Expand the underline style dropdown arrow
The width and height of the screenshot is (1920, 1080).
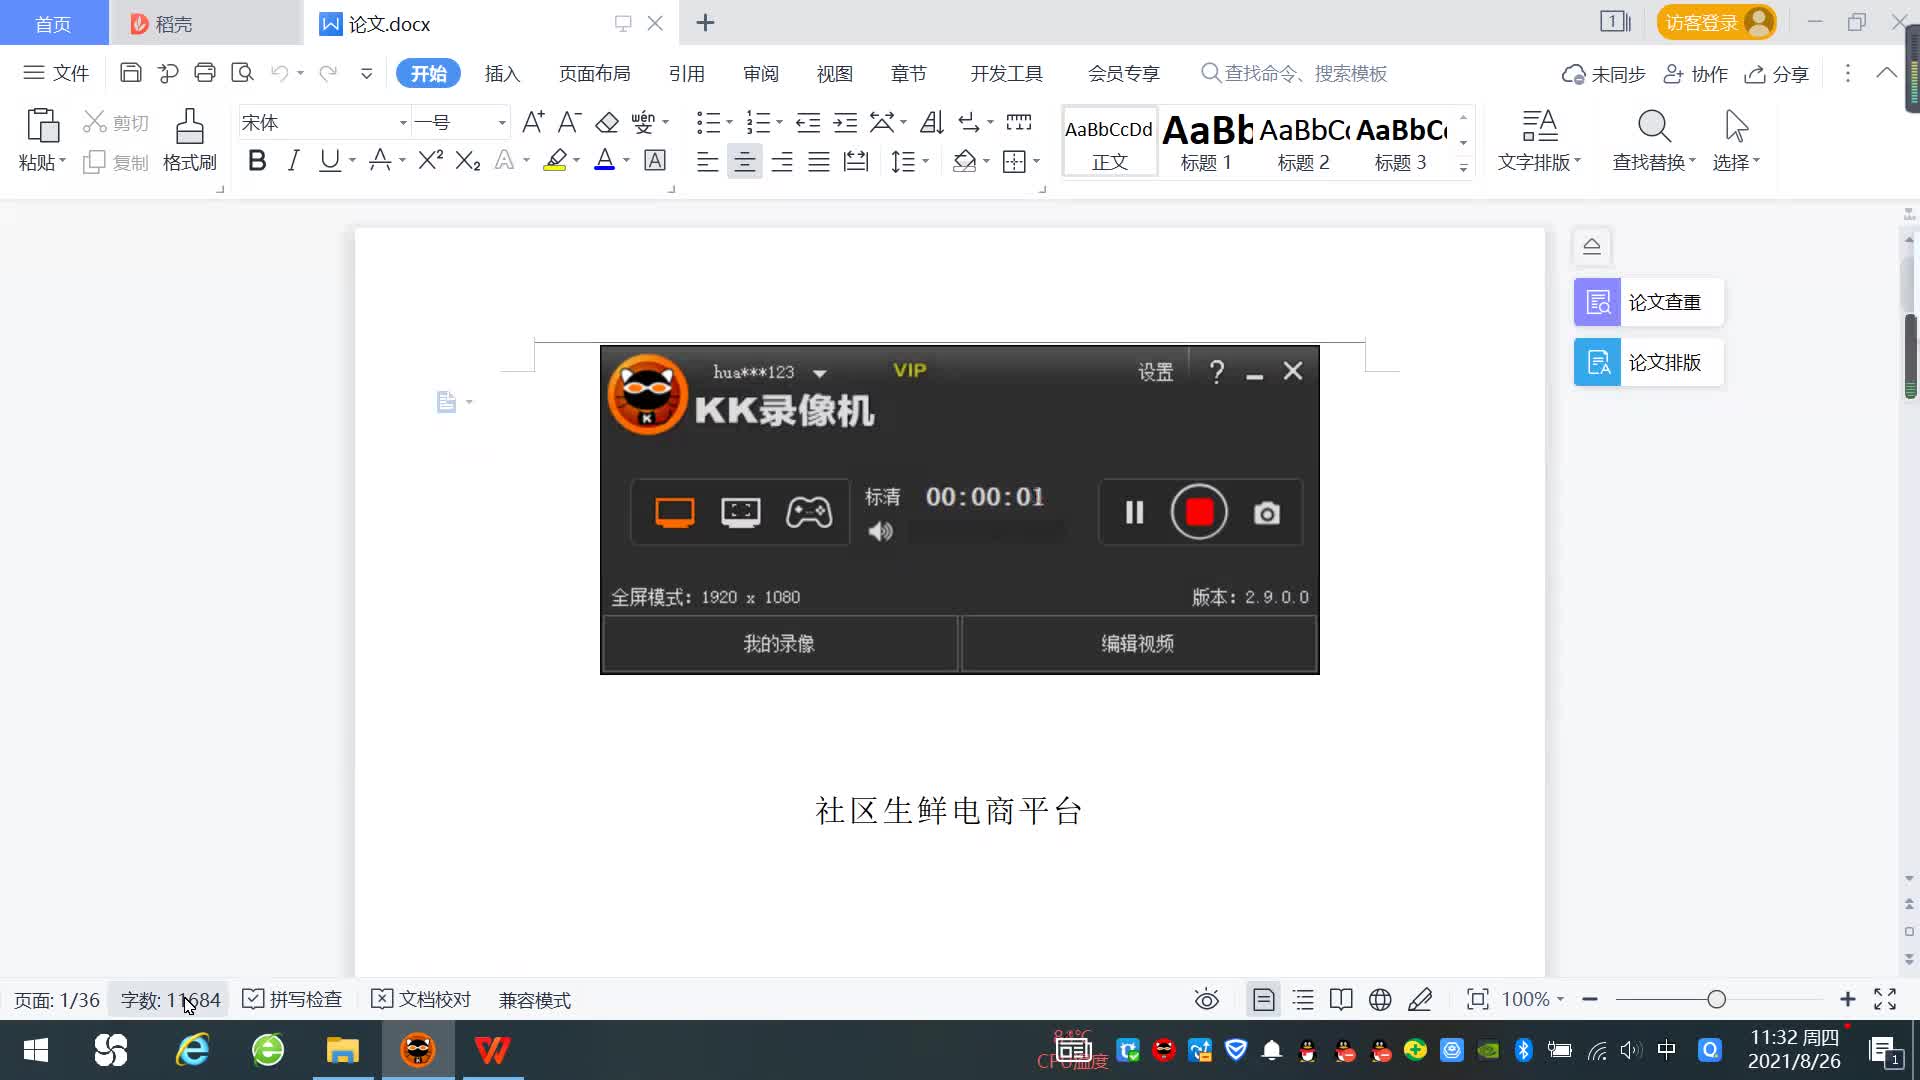tap(352, 161)
